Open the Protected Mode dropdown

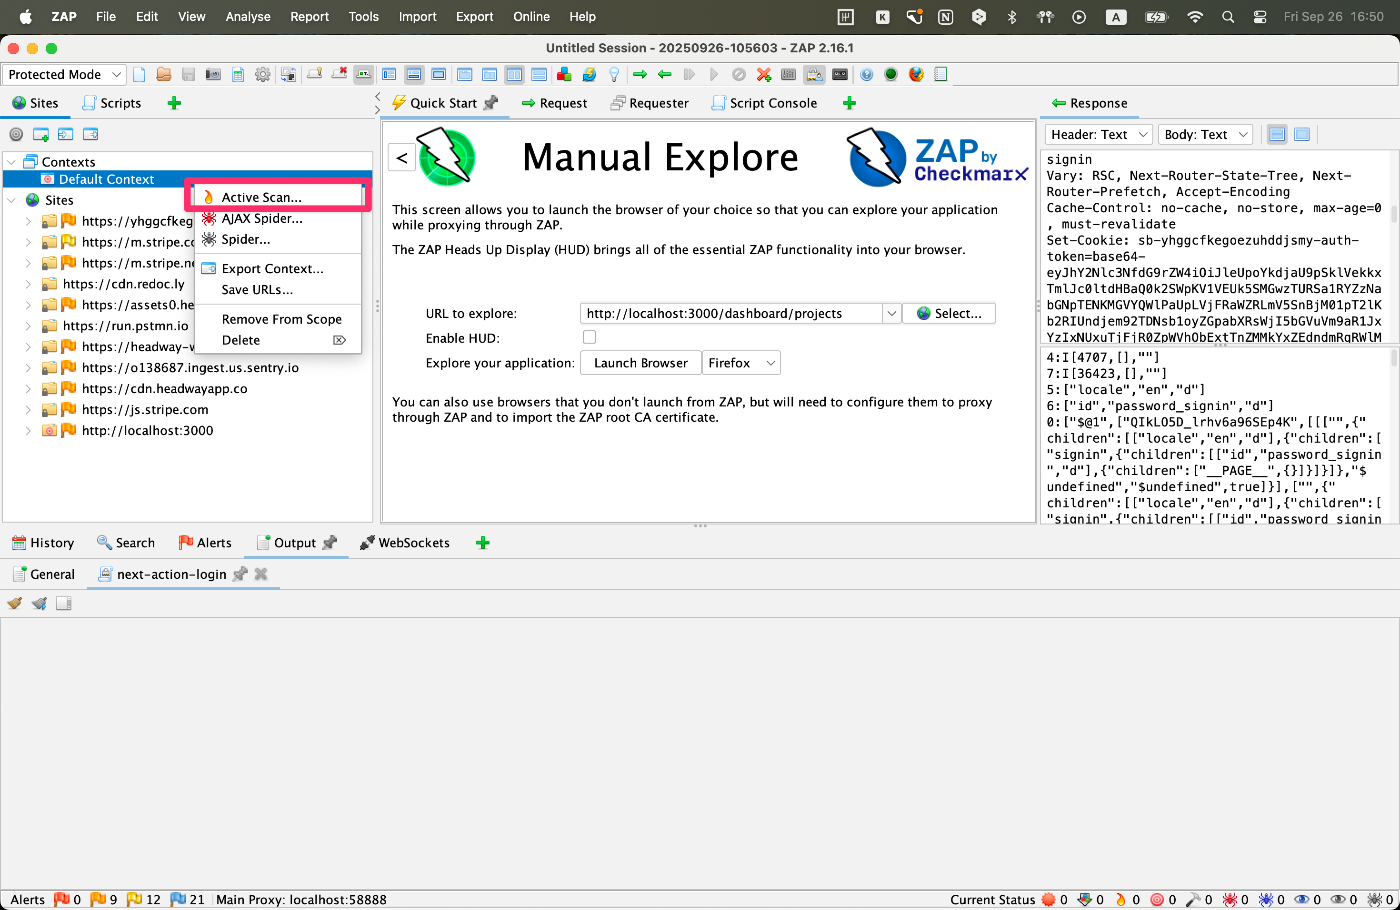64,74
